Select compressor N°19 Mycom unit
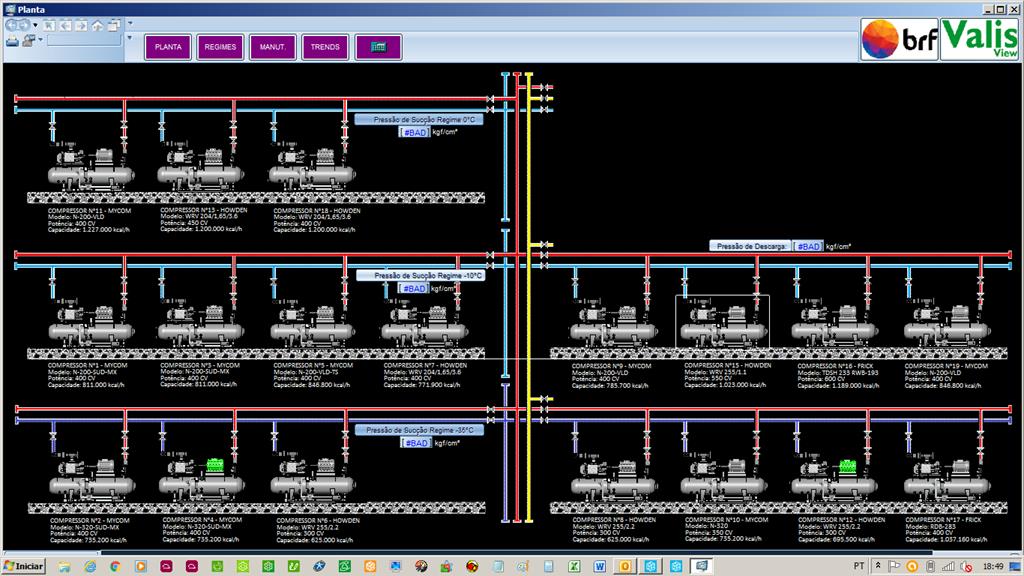 (947, 323)
